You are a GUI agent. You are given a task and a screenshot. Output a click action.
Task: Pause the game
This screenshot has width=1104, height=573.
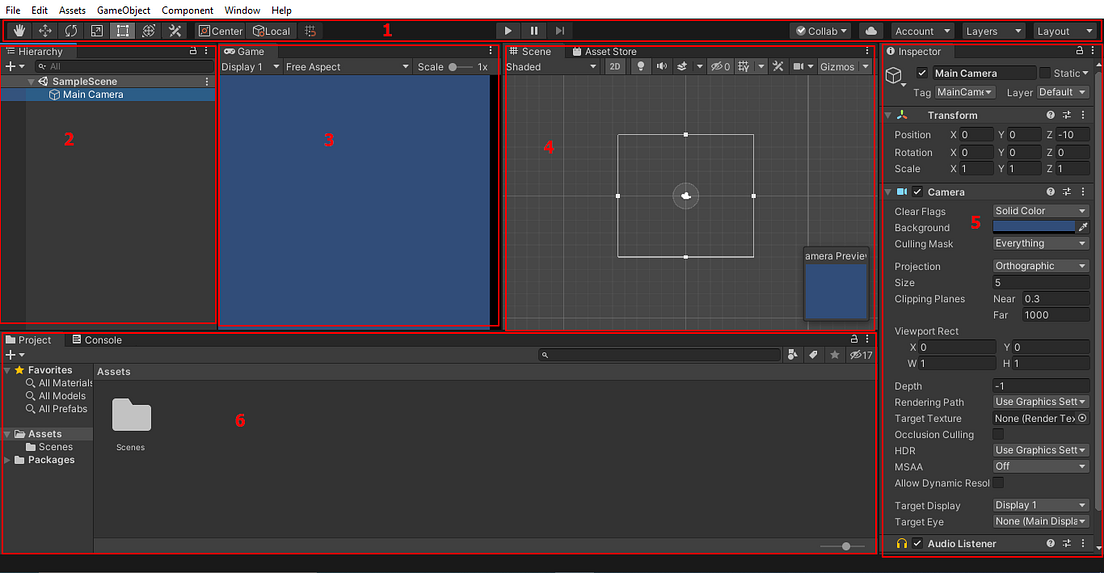(x=534, y=31)
